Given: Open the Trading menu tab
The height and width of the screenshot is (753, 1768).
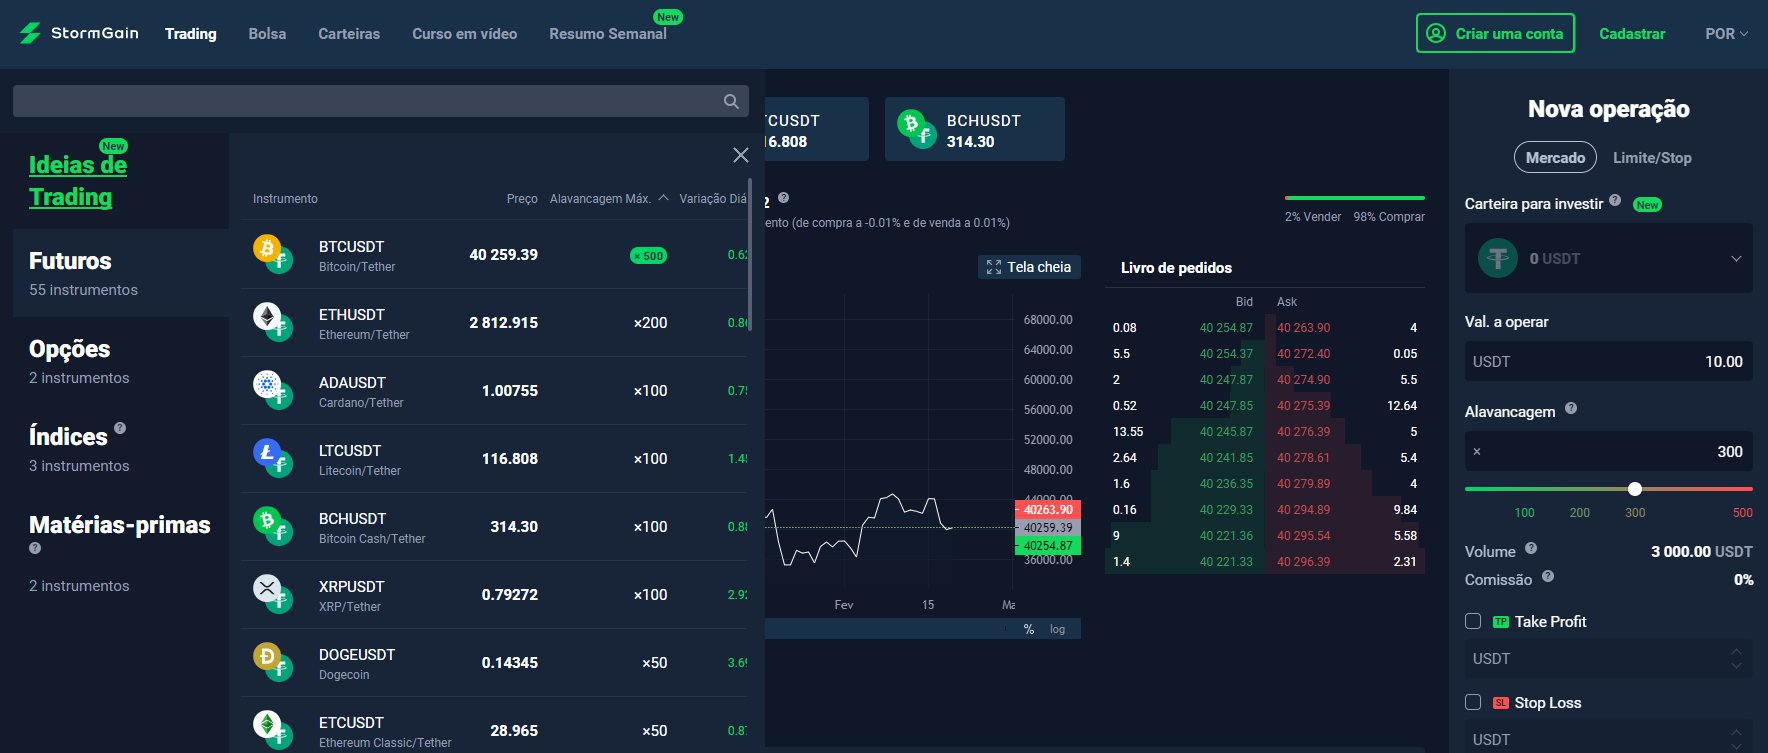Looking at the screenshot, I should pos(191,34).
